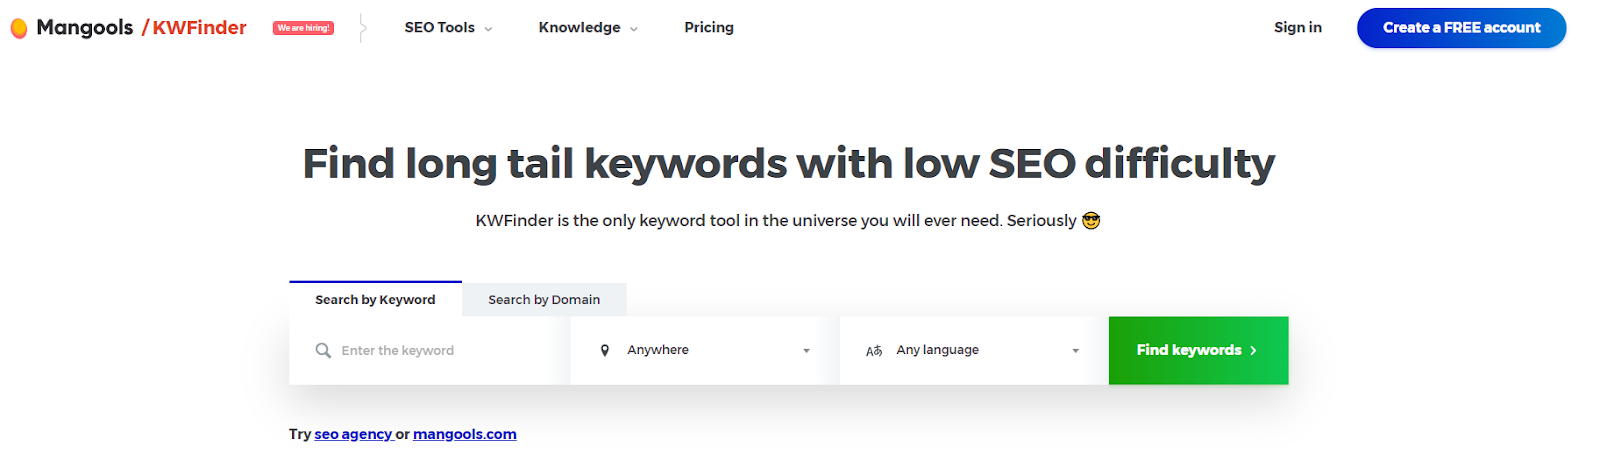Click the Find keywords button
Screen dimensions: 1600x475
(1198, 351)
